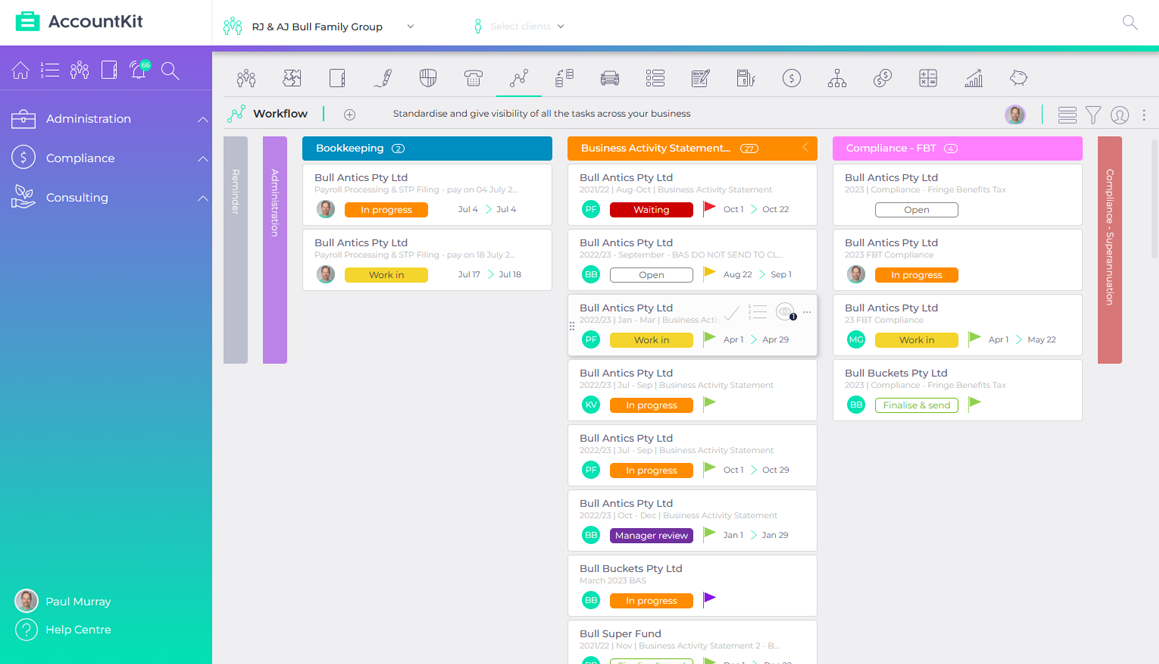1159x664 pixels.
Task: Click In progress status on March 2023 BAS card
Action: 651,600
